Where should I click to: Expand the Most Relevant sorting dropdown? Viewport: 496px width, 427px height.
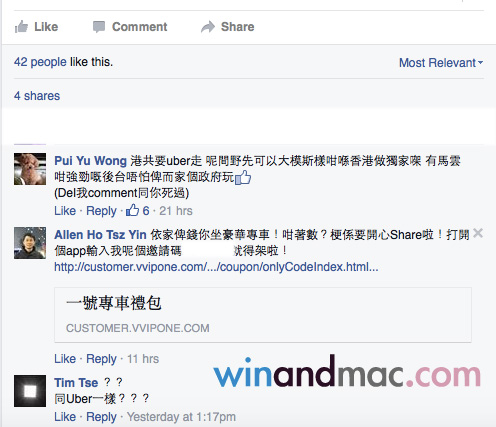tap(441, 63)
